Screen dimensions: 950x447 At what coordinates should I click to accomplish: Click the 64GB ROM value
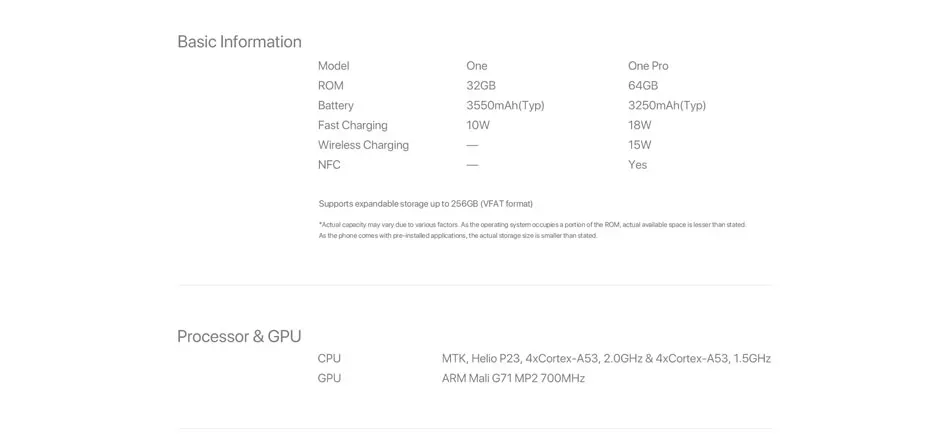643,86
